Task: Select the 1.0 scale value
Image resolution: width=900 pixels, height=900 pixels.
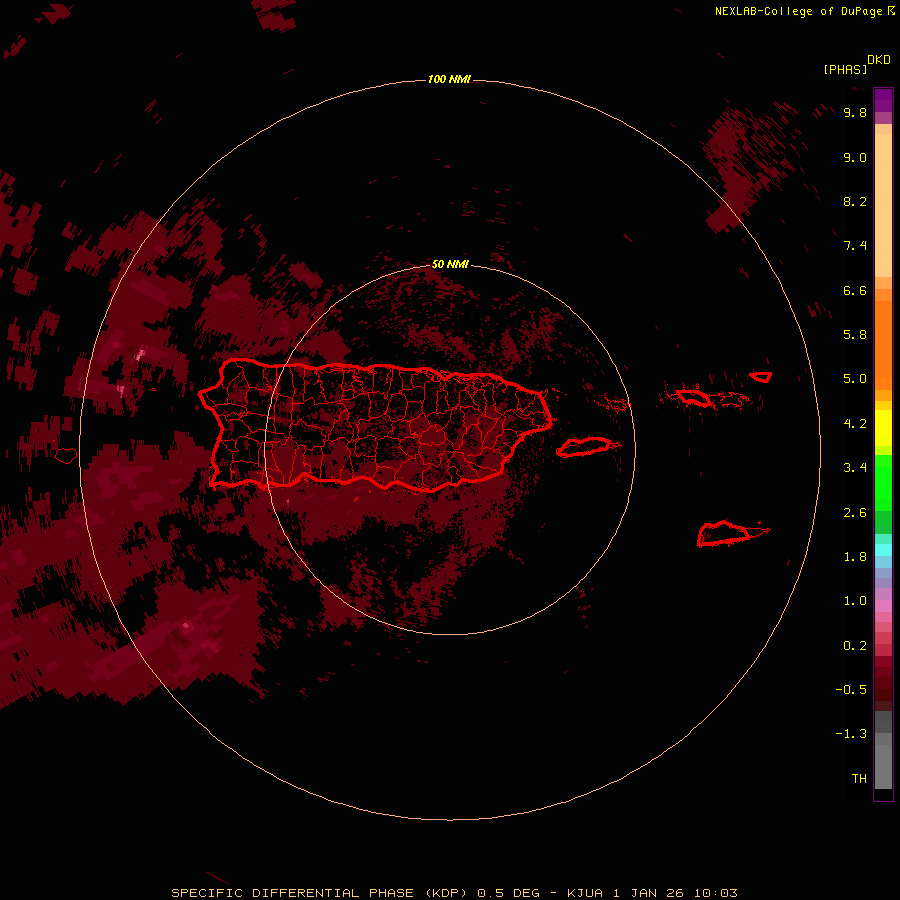Action: [855, 601]
